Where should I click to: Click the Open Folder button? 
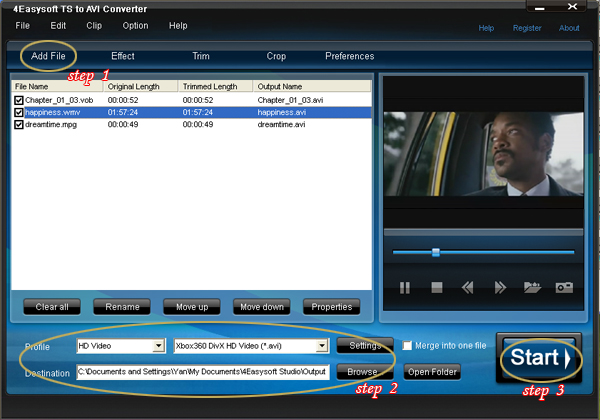coord(432,372)
